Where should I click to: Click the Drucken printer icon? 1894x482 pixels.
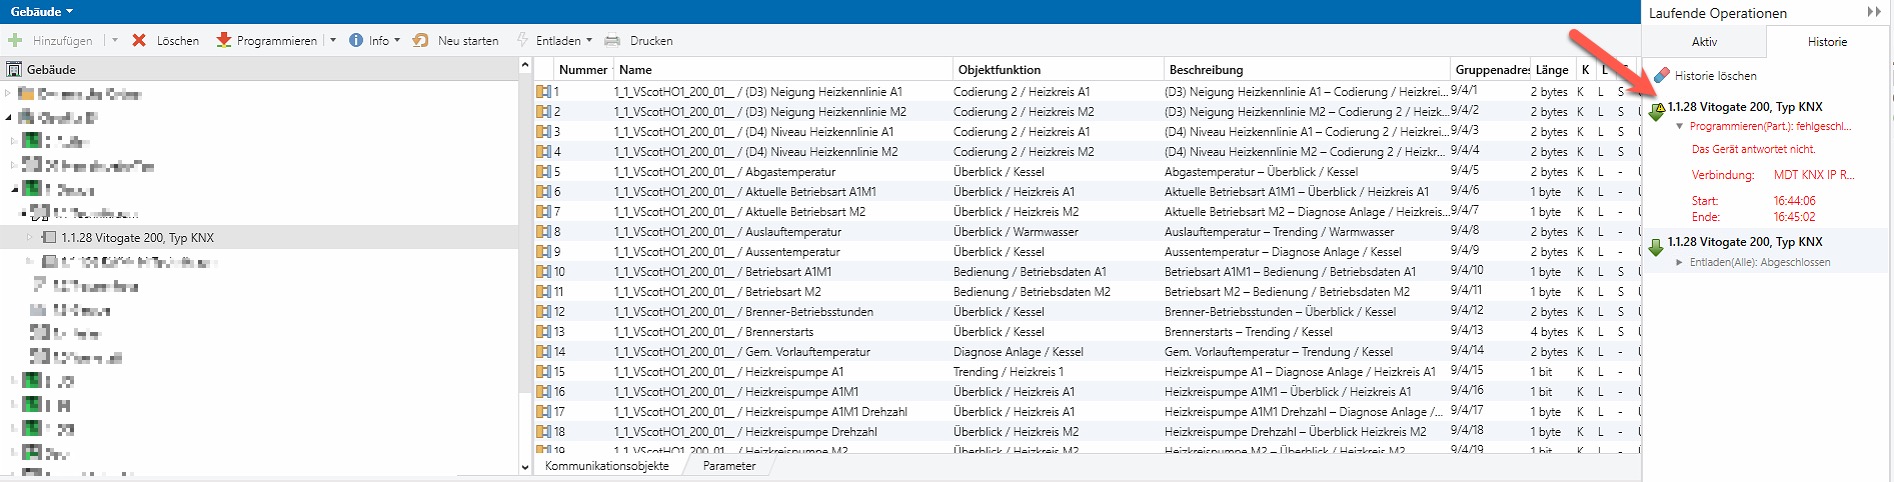coord(612,40)
